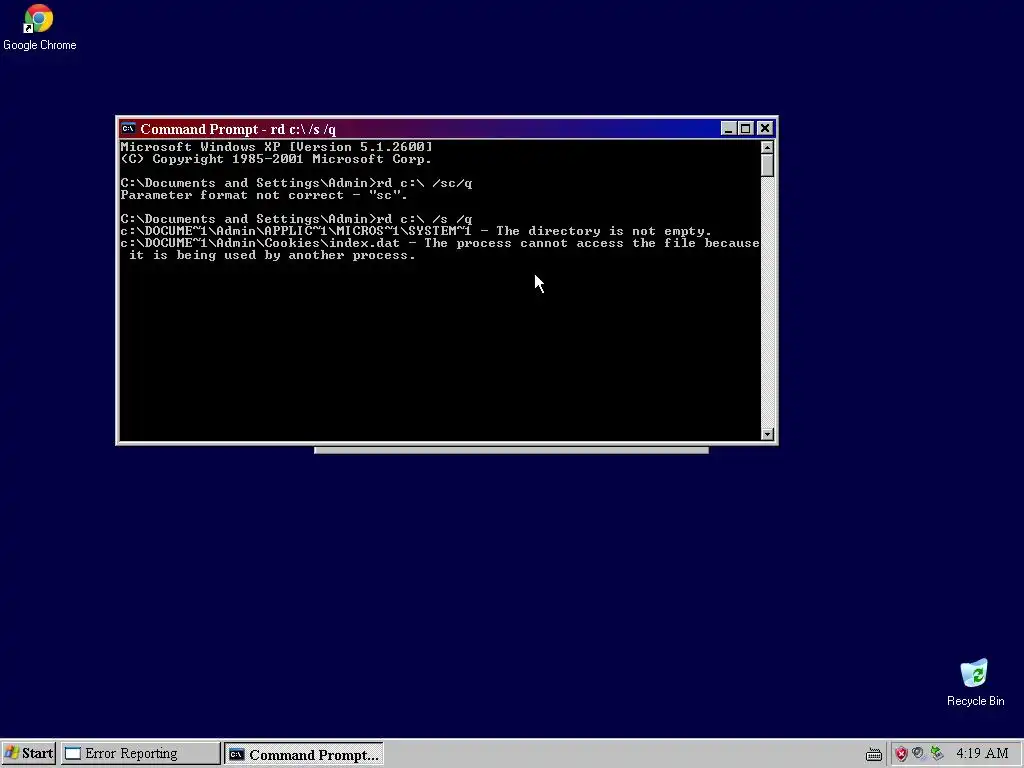Click the 'rd c:\ /s /q' command line
The width and height of the screenshot is (1024, 768).
296,219
